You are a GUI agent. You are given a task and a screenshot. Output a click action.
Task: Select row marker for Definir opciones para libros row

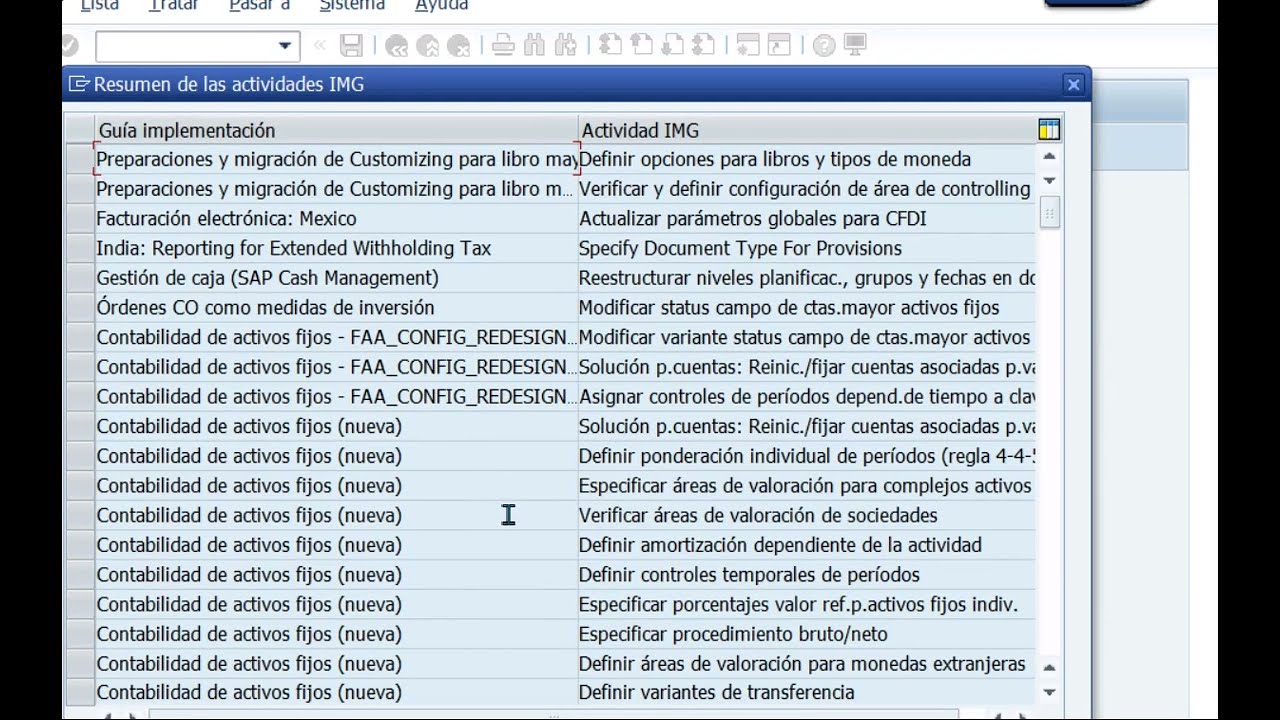[80, 159]
